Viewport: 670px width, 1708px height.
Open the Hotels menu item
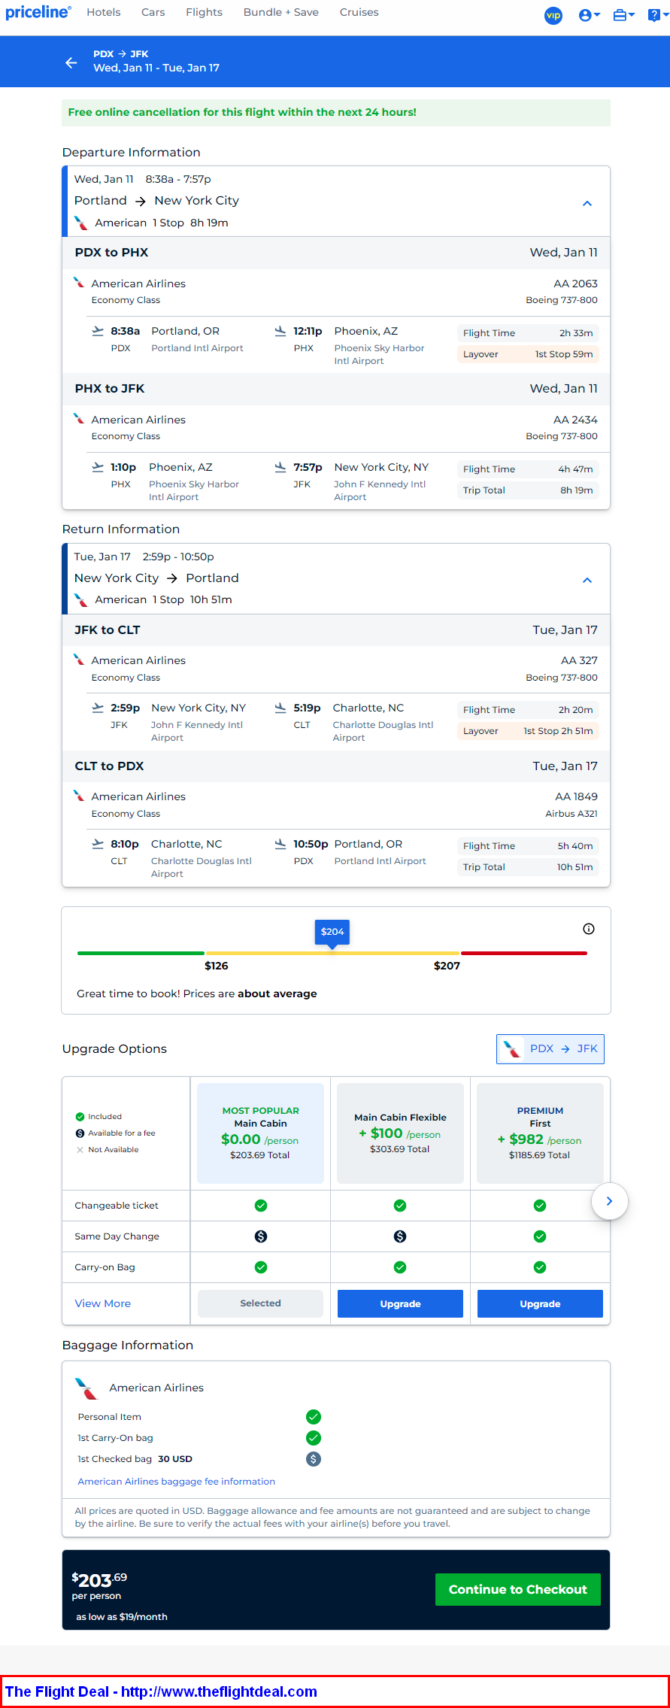[x=104, y=13]
